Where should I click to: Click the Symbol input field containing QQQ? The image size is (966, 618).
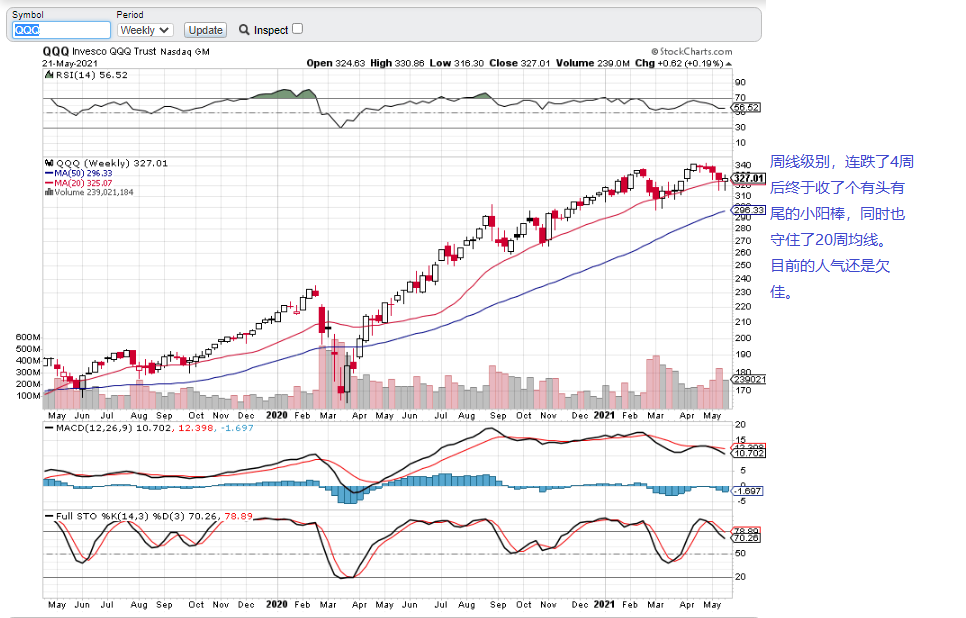point(61,30)
